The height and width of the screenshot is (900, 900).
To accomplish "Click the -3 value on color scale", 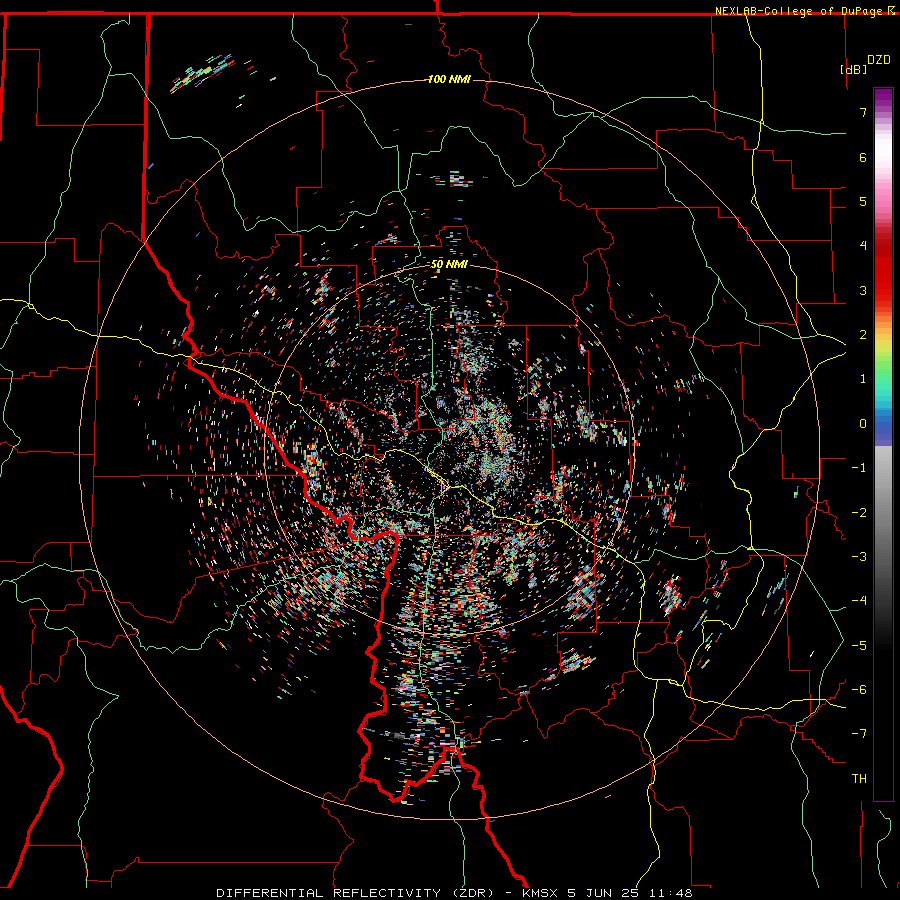I will coord(859,556).
